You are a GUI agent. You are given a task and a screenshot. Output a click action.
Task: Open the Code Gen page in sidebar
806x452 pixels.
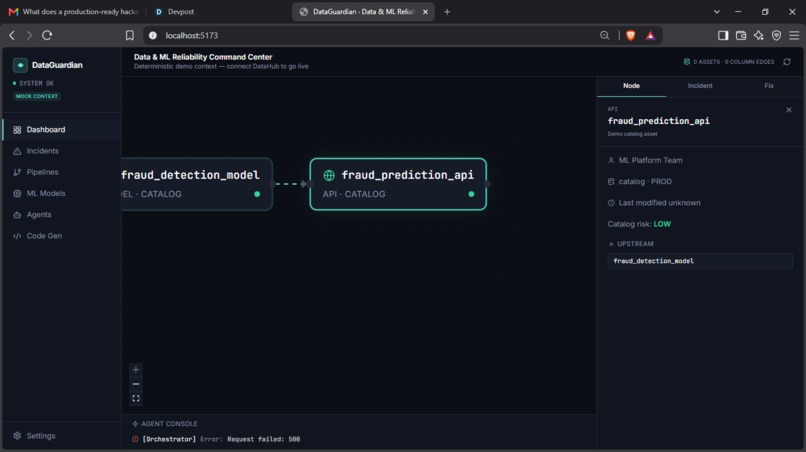(62, 236)
